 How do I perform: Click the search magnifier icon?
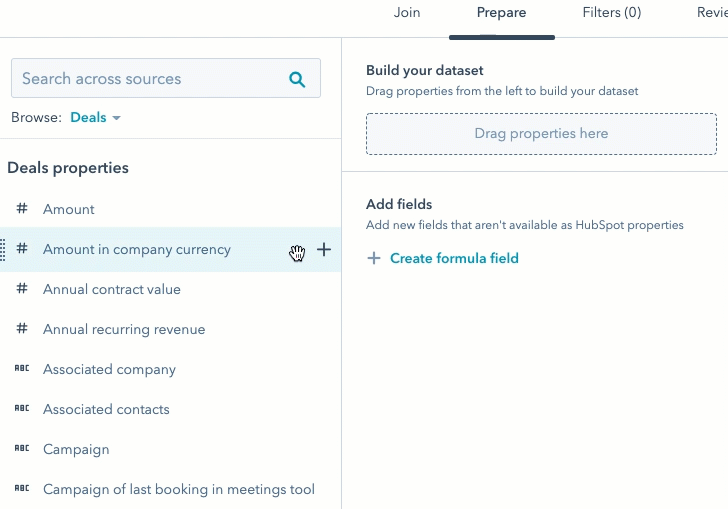click(x=297, y=79)
